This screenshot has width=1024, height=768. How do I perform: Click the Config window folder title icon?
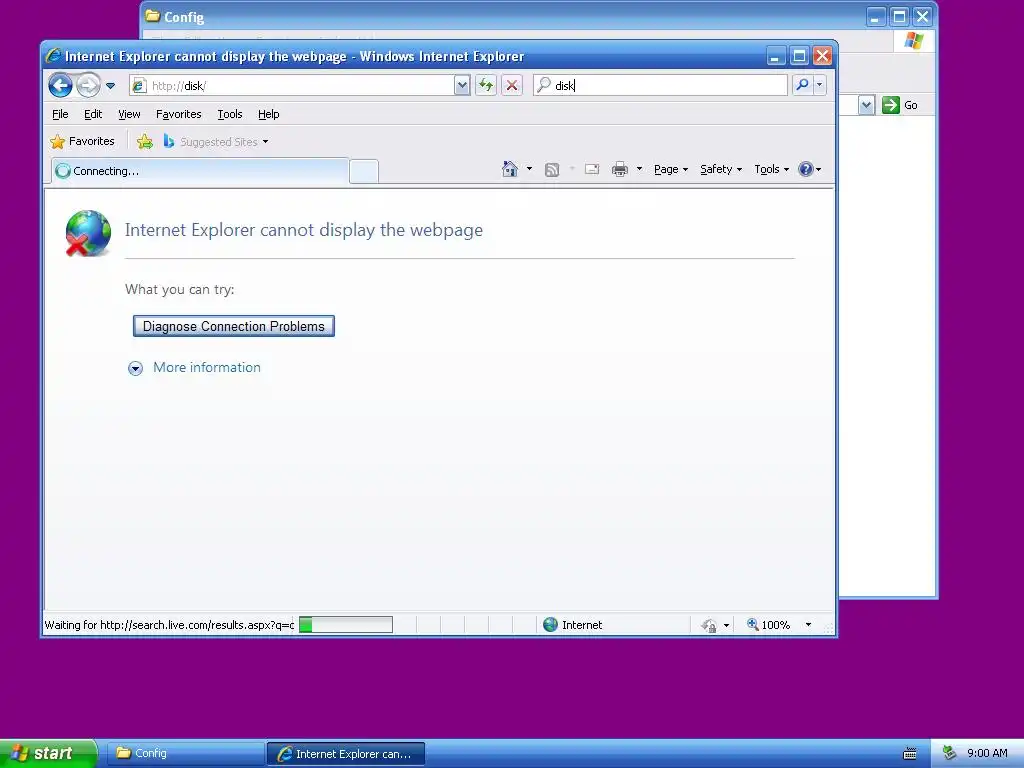click(153, 16)
